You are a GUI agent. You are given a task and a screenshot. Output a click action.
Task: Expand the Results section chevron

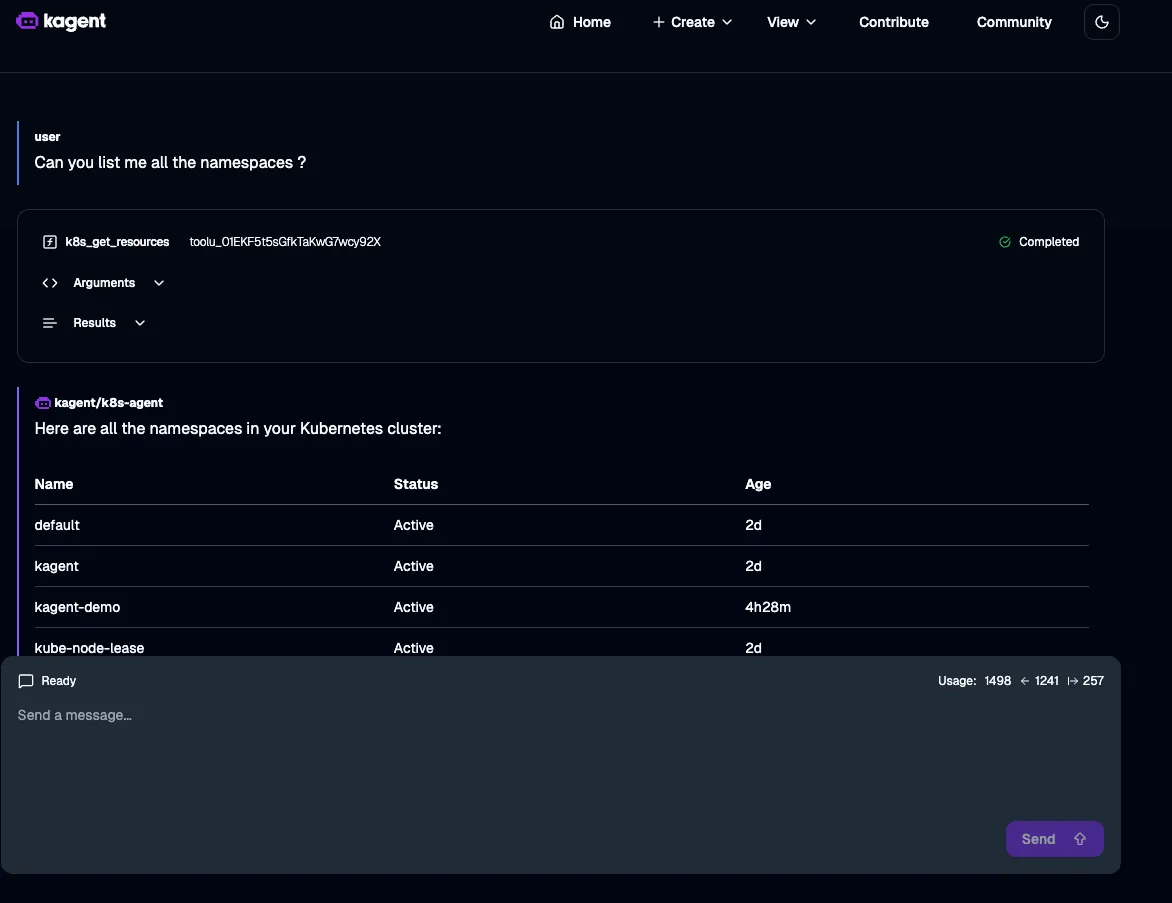pos(140,323)
